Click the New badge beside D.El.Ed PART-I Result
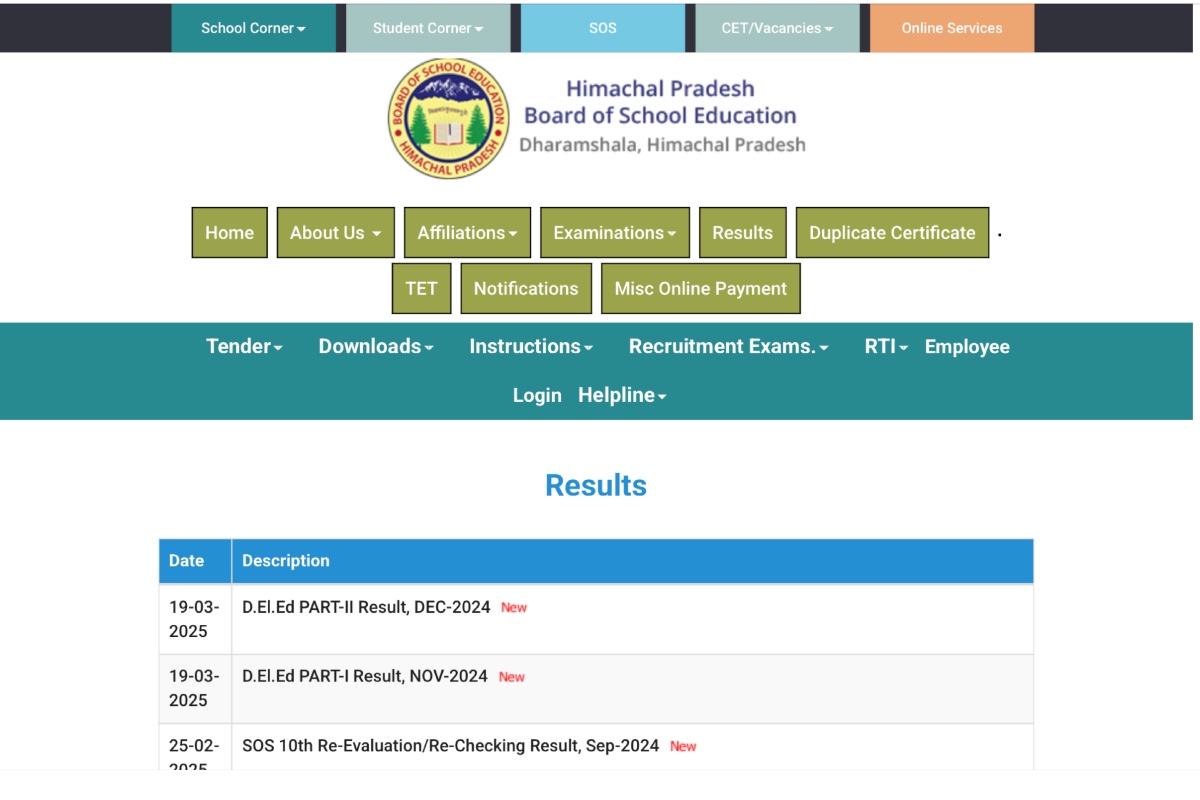 click(x=512, y=677)
